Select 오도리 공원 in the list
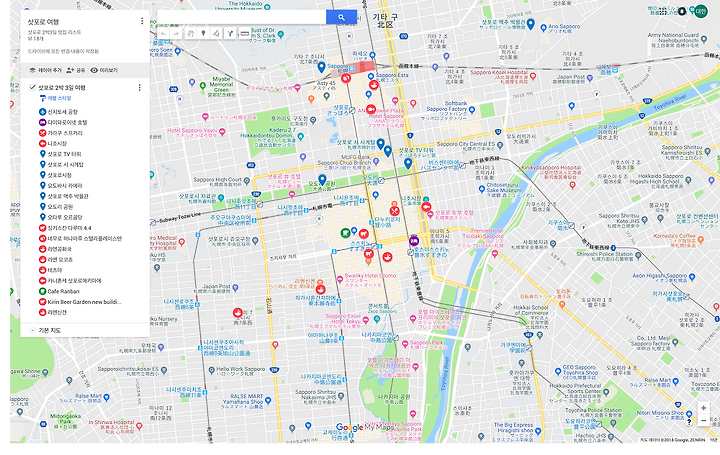This screenshot has height=455, width=720. point(61,207)
